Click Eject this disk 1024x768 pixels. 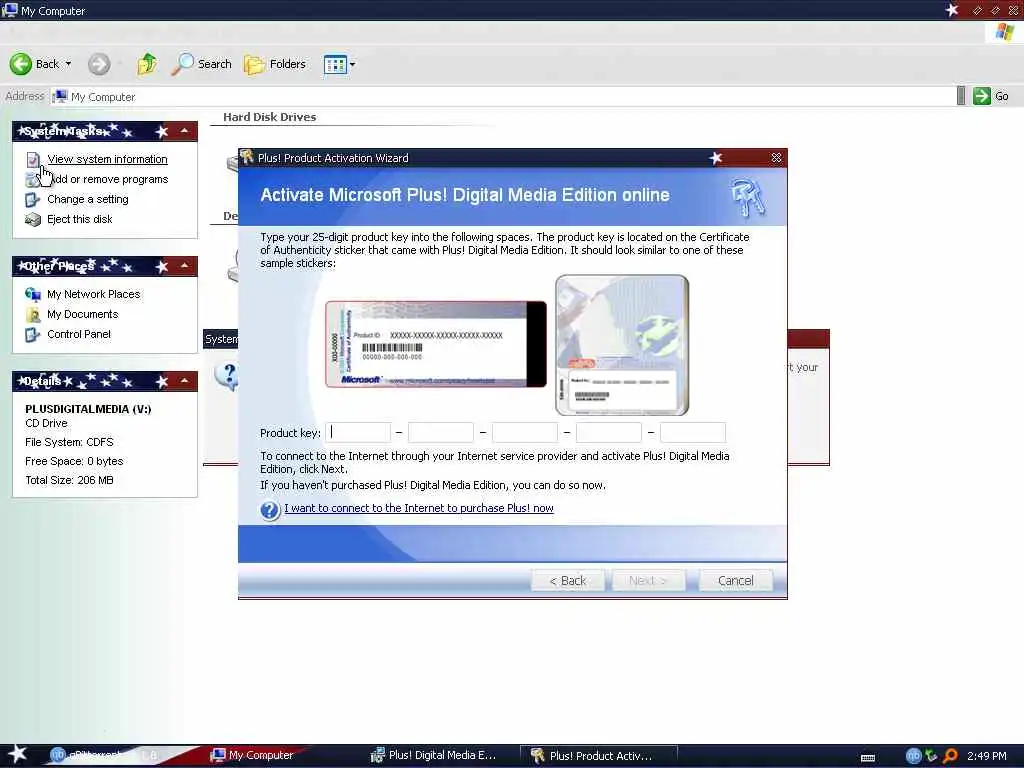80,219
